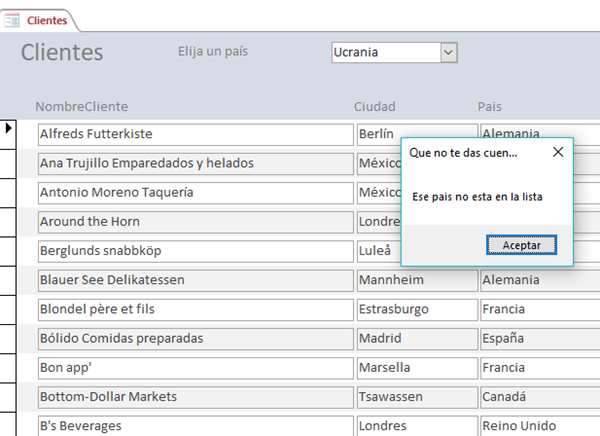The width and height of the screenshot is (600, 436).
Task: Select the Blondel père et fils field
Action: pyautogui.click(x=196, y=310)
